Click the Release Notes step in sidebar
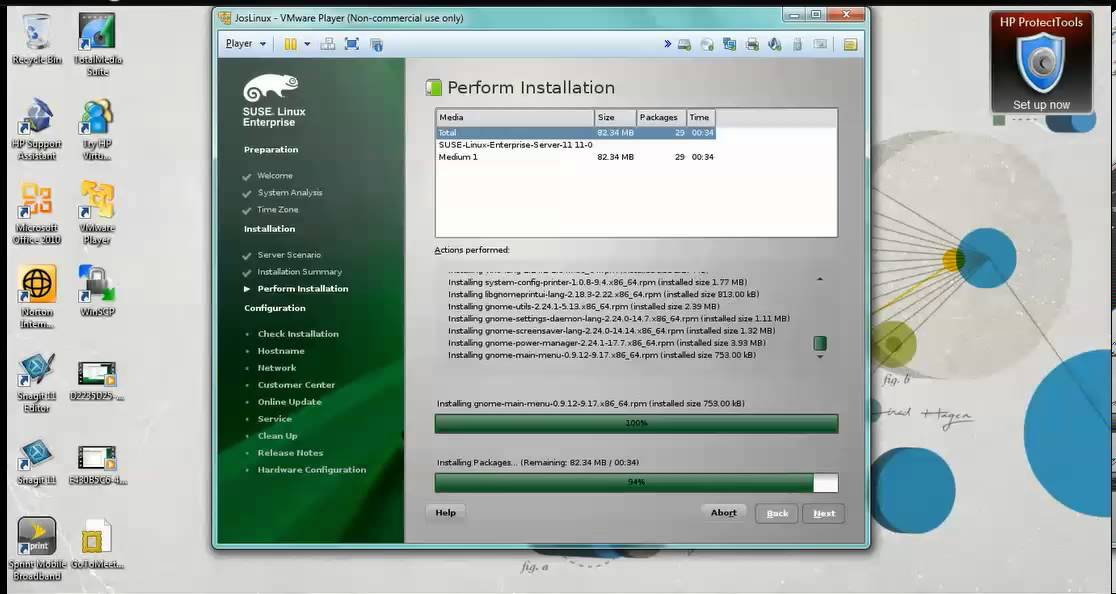 point(290,453)
